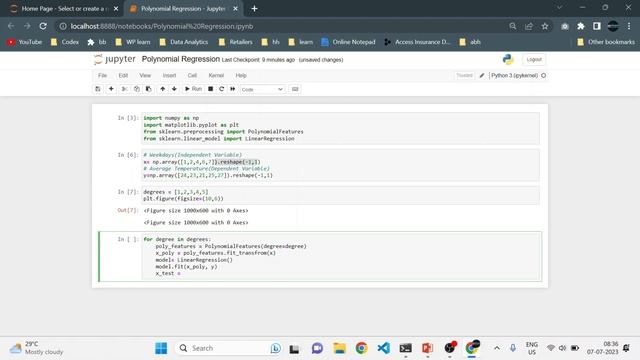This screenshot has height=360, width=640.
Task: Open the Cell menu
Action: 192,76
